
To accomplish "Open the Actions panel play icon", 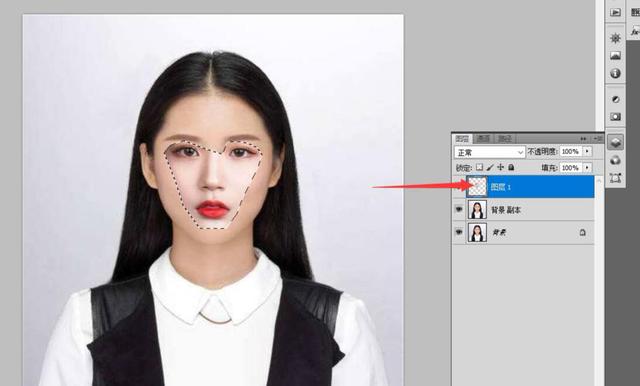I will click(615, 12).
